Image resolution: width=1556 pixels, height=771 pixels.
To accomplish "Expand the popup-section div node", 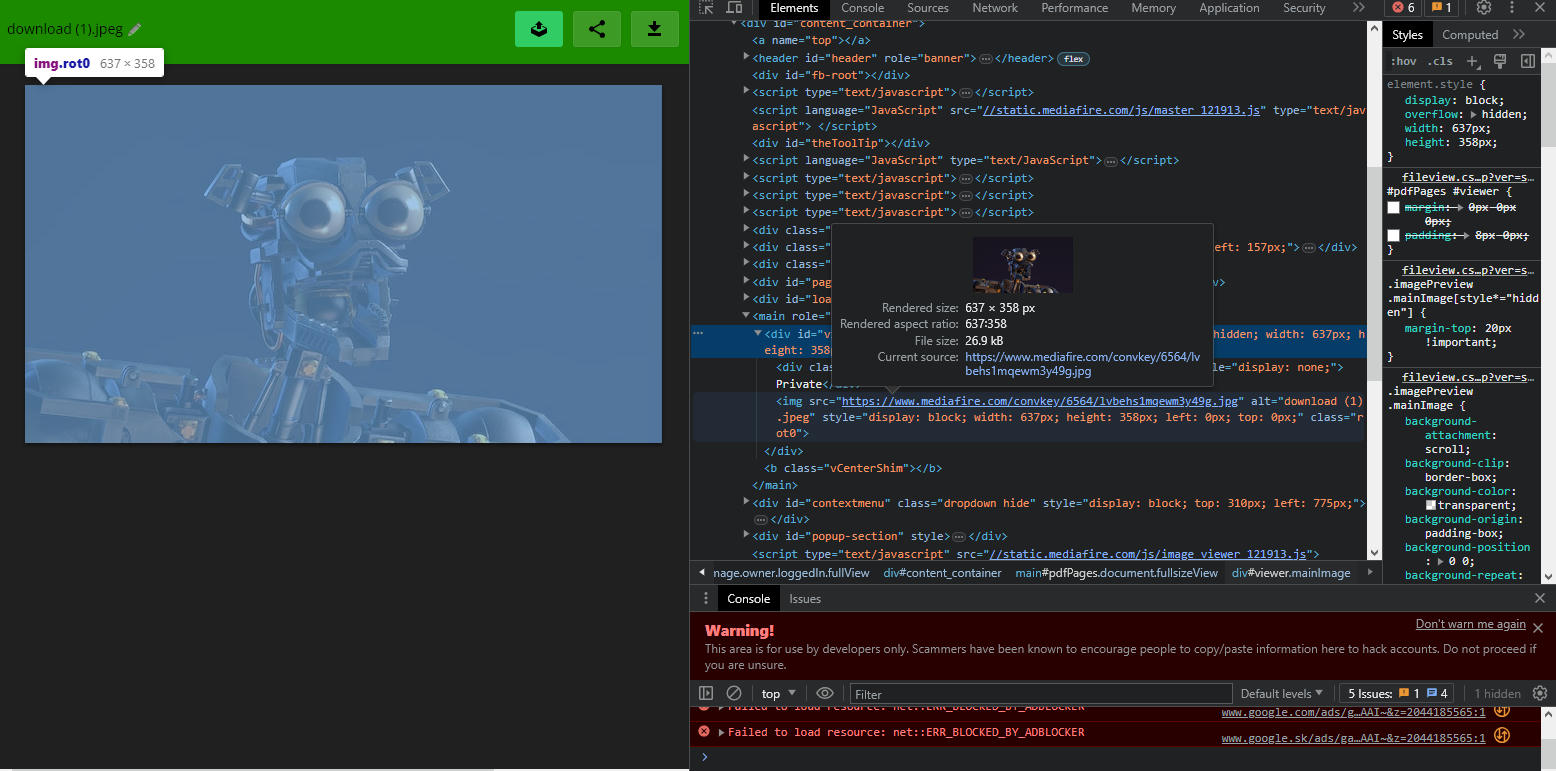I will click(x=746, y=536).
